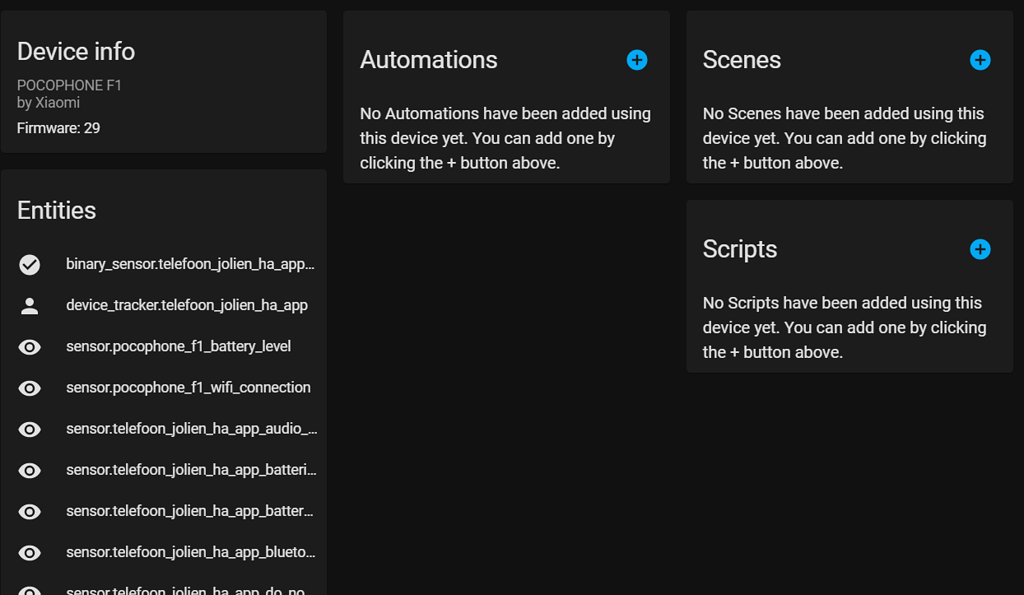1024x595 pixels.
Task: Open sensor.telefoon_jolien_ha_app_blueto entity
Action: click(x=191, y=552)
